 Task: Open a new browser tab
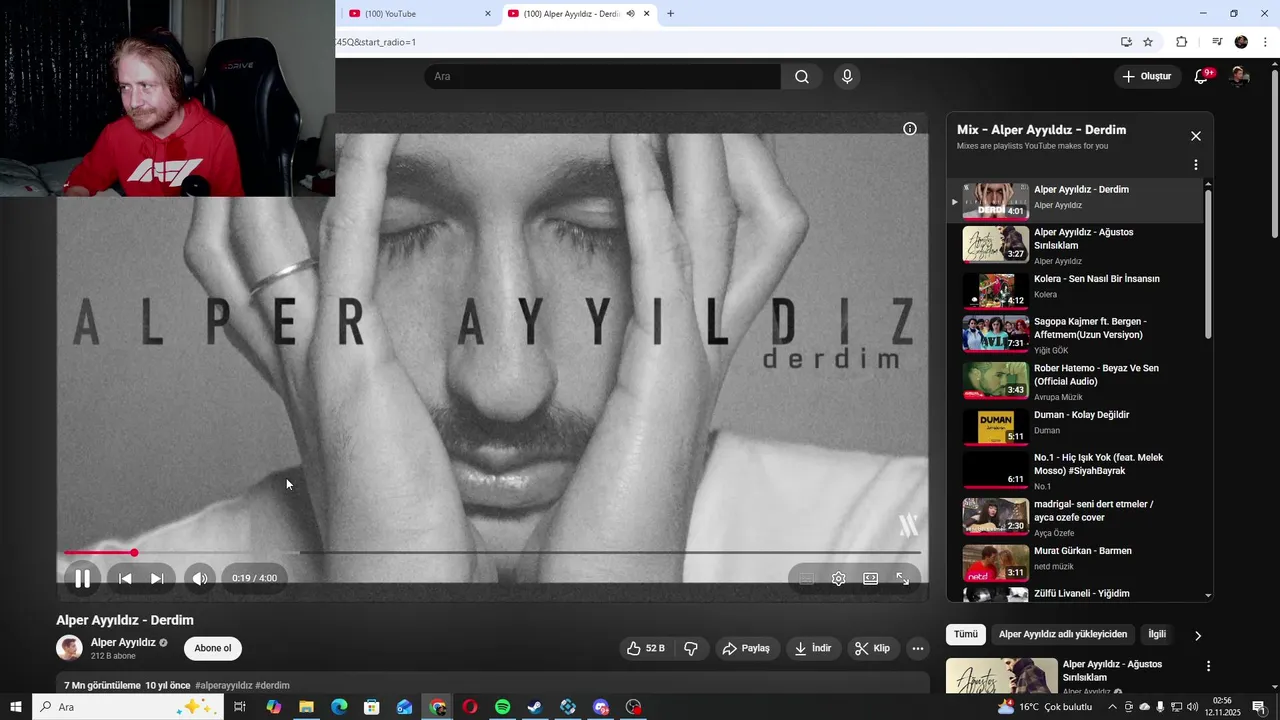tap(670, 13)
